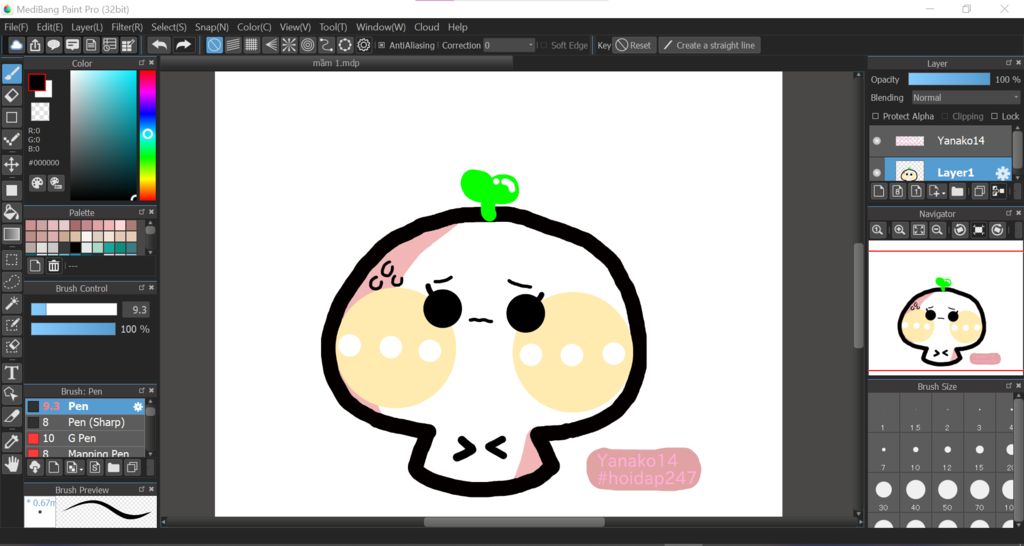This screenshot has height=546, width=1024.
Task: Turn off snap with the Snap Off icon
Action: click(214, 45)
